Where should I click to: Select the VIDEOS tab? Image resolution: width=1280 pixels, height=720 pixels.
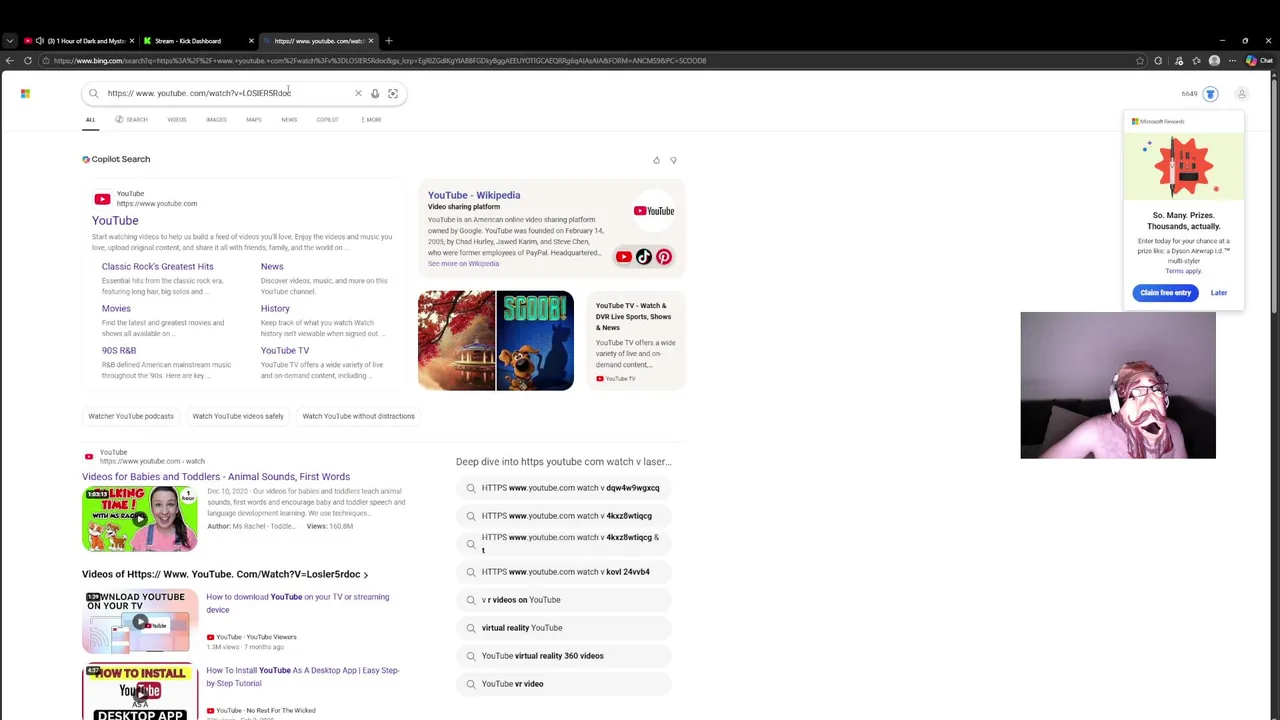176,120
